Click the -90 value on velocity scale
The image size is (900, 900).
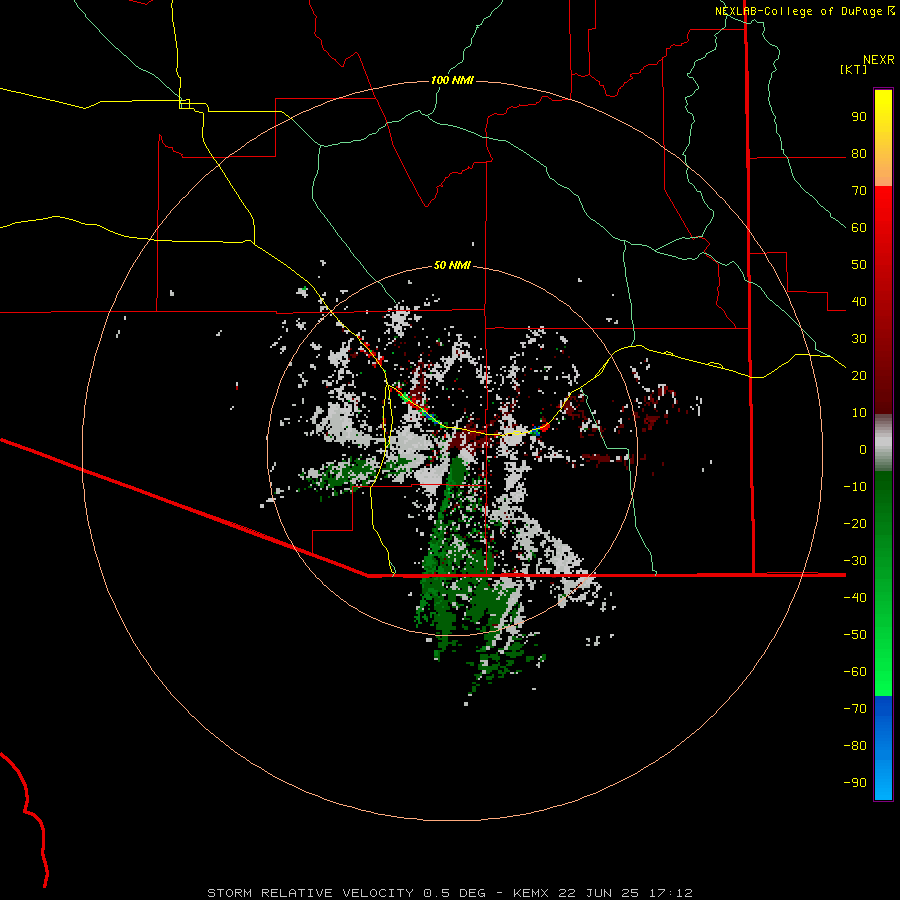click(x=855, y=783)
